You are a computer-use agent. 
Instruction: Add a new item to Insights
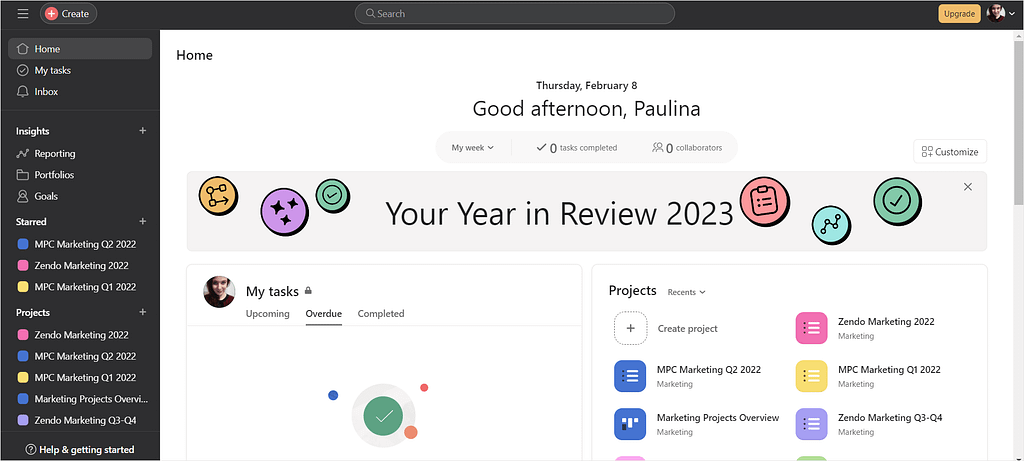click(142, 131)
